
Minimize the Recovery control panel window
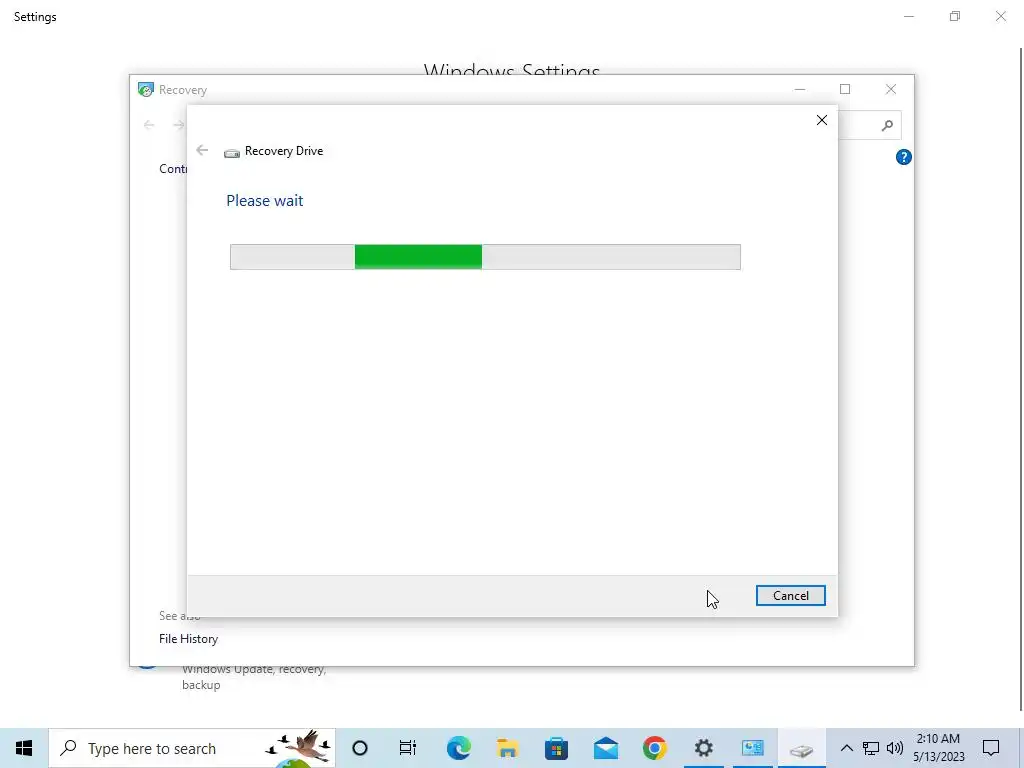tap(799, 89)
